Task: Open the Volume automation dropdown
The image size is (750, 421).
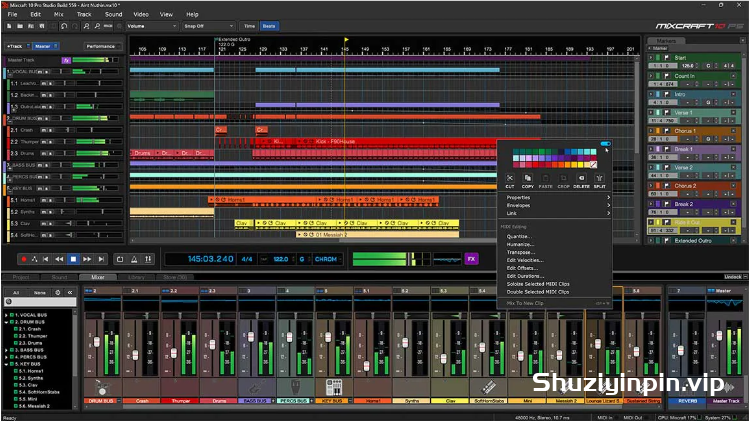Action: click(x=152, y=26)
